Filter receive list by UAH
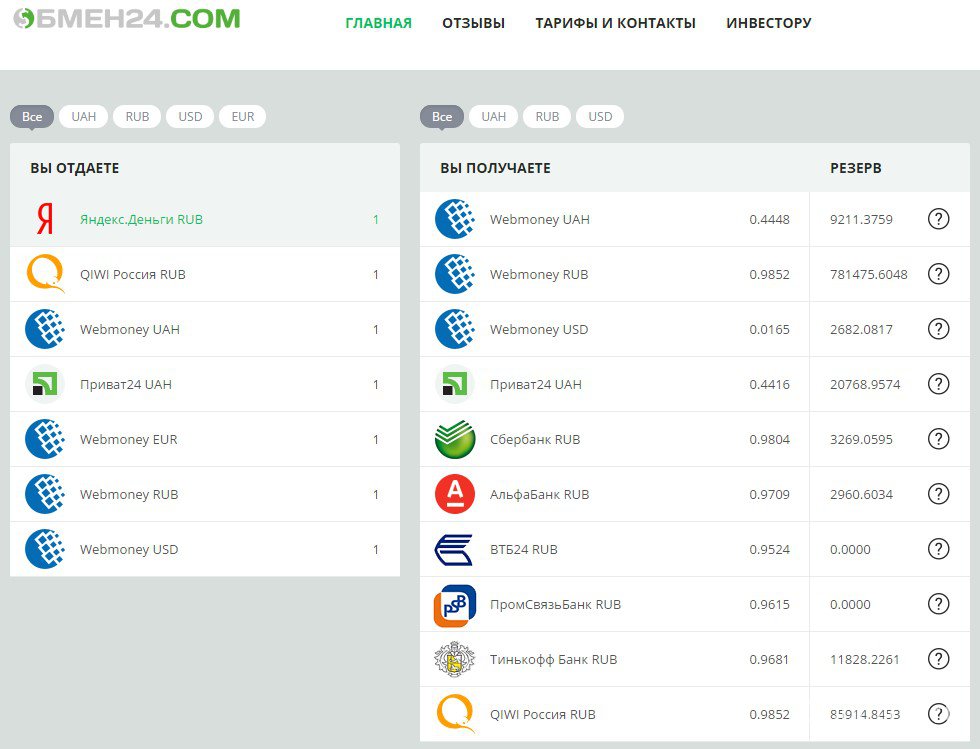The image size is (980, 749). click(x=494, y=116)
